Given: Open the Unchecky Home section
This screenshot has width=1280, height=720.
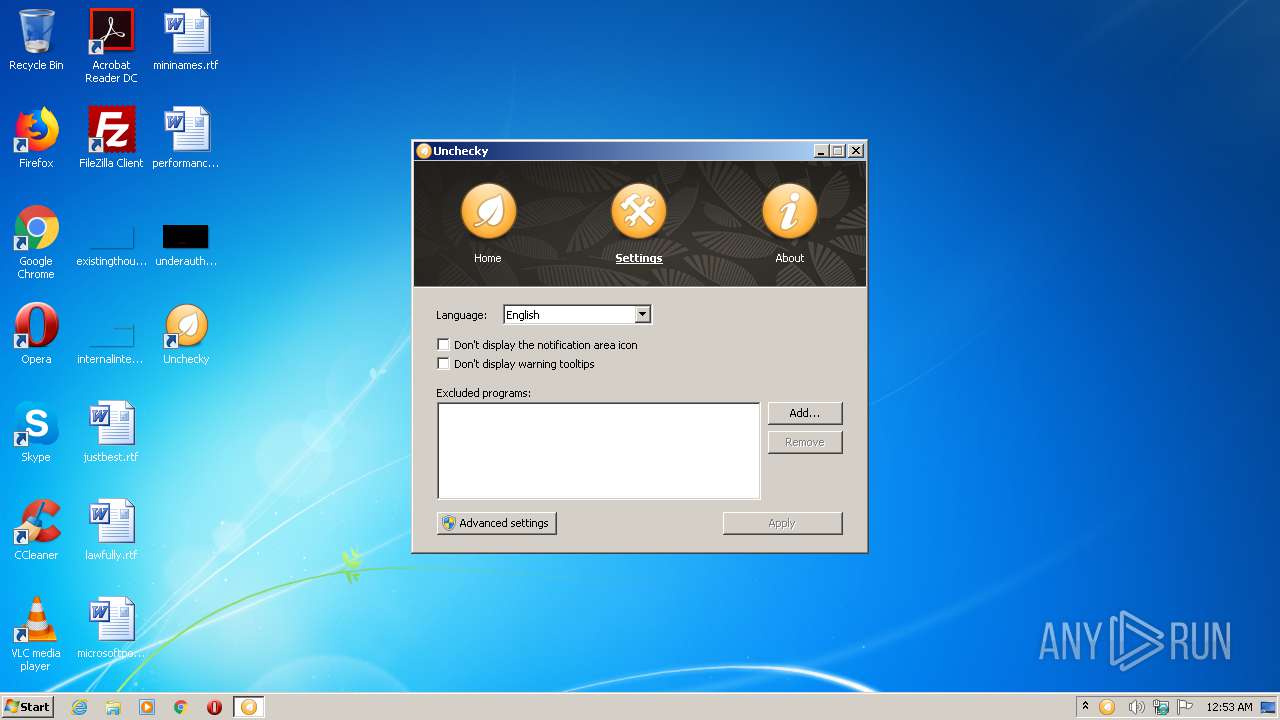Looking at the screenshot, I should [x=488, y=223].
